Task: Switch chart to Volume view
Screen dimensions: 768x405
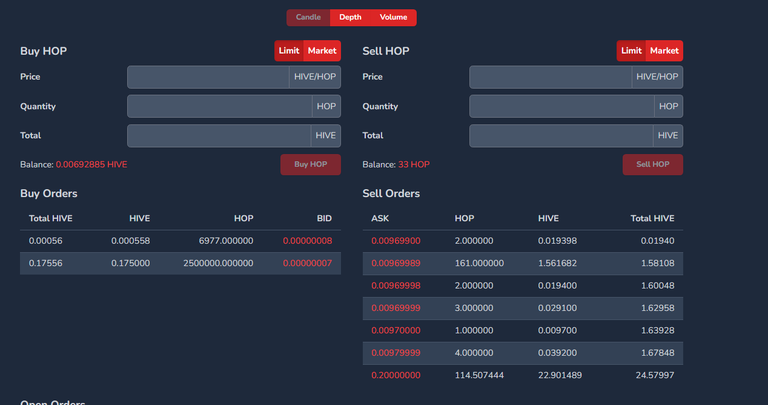Action: [x=393, y=17]
